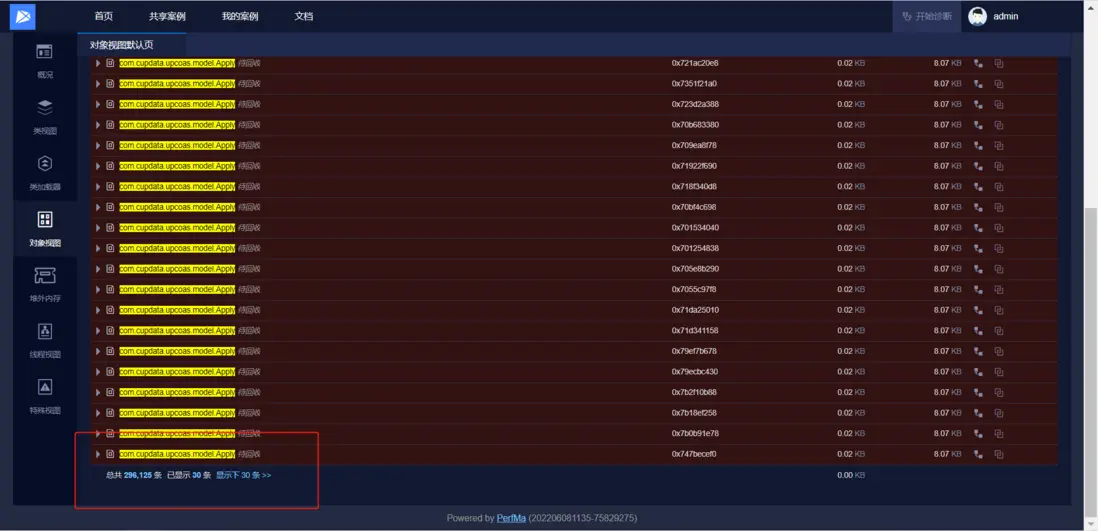Image resolution: width=1098 pixels, height=531 pixels.
Task: Click the admin avatar icon
Action: (978, 16)
